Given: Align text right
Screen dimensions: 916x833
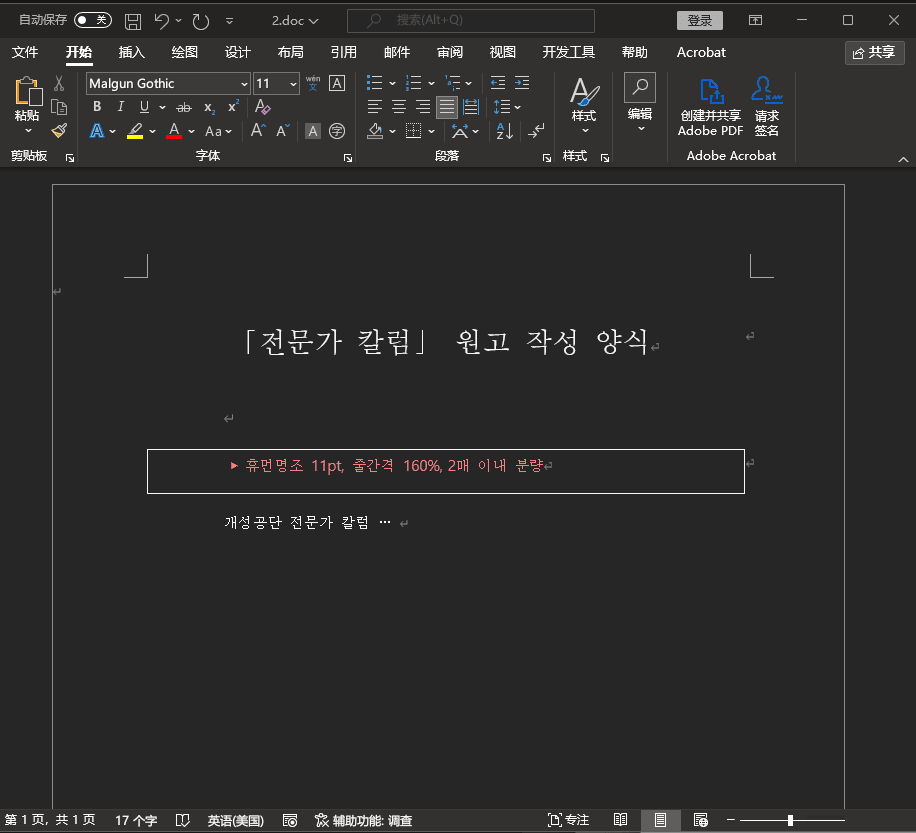Looking at the screenshot, I should point(423,107).
